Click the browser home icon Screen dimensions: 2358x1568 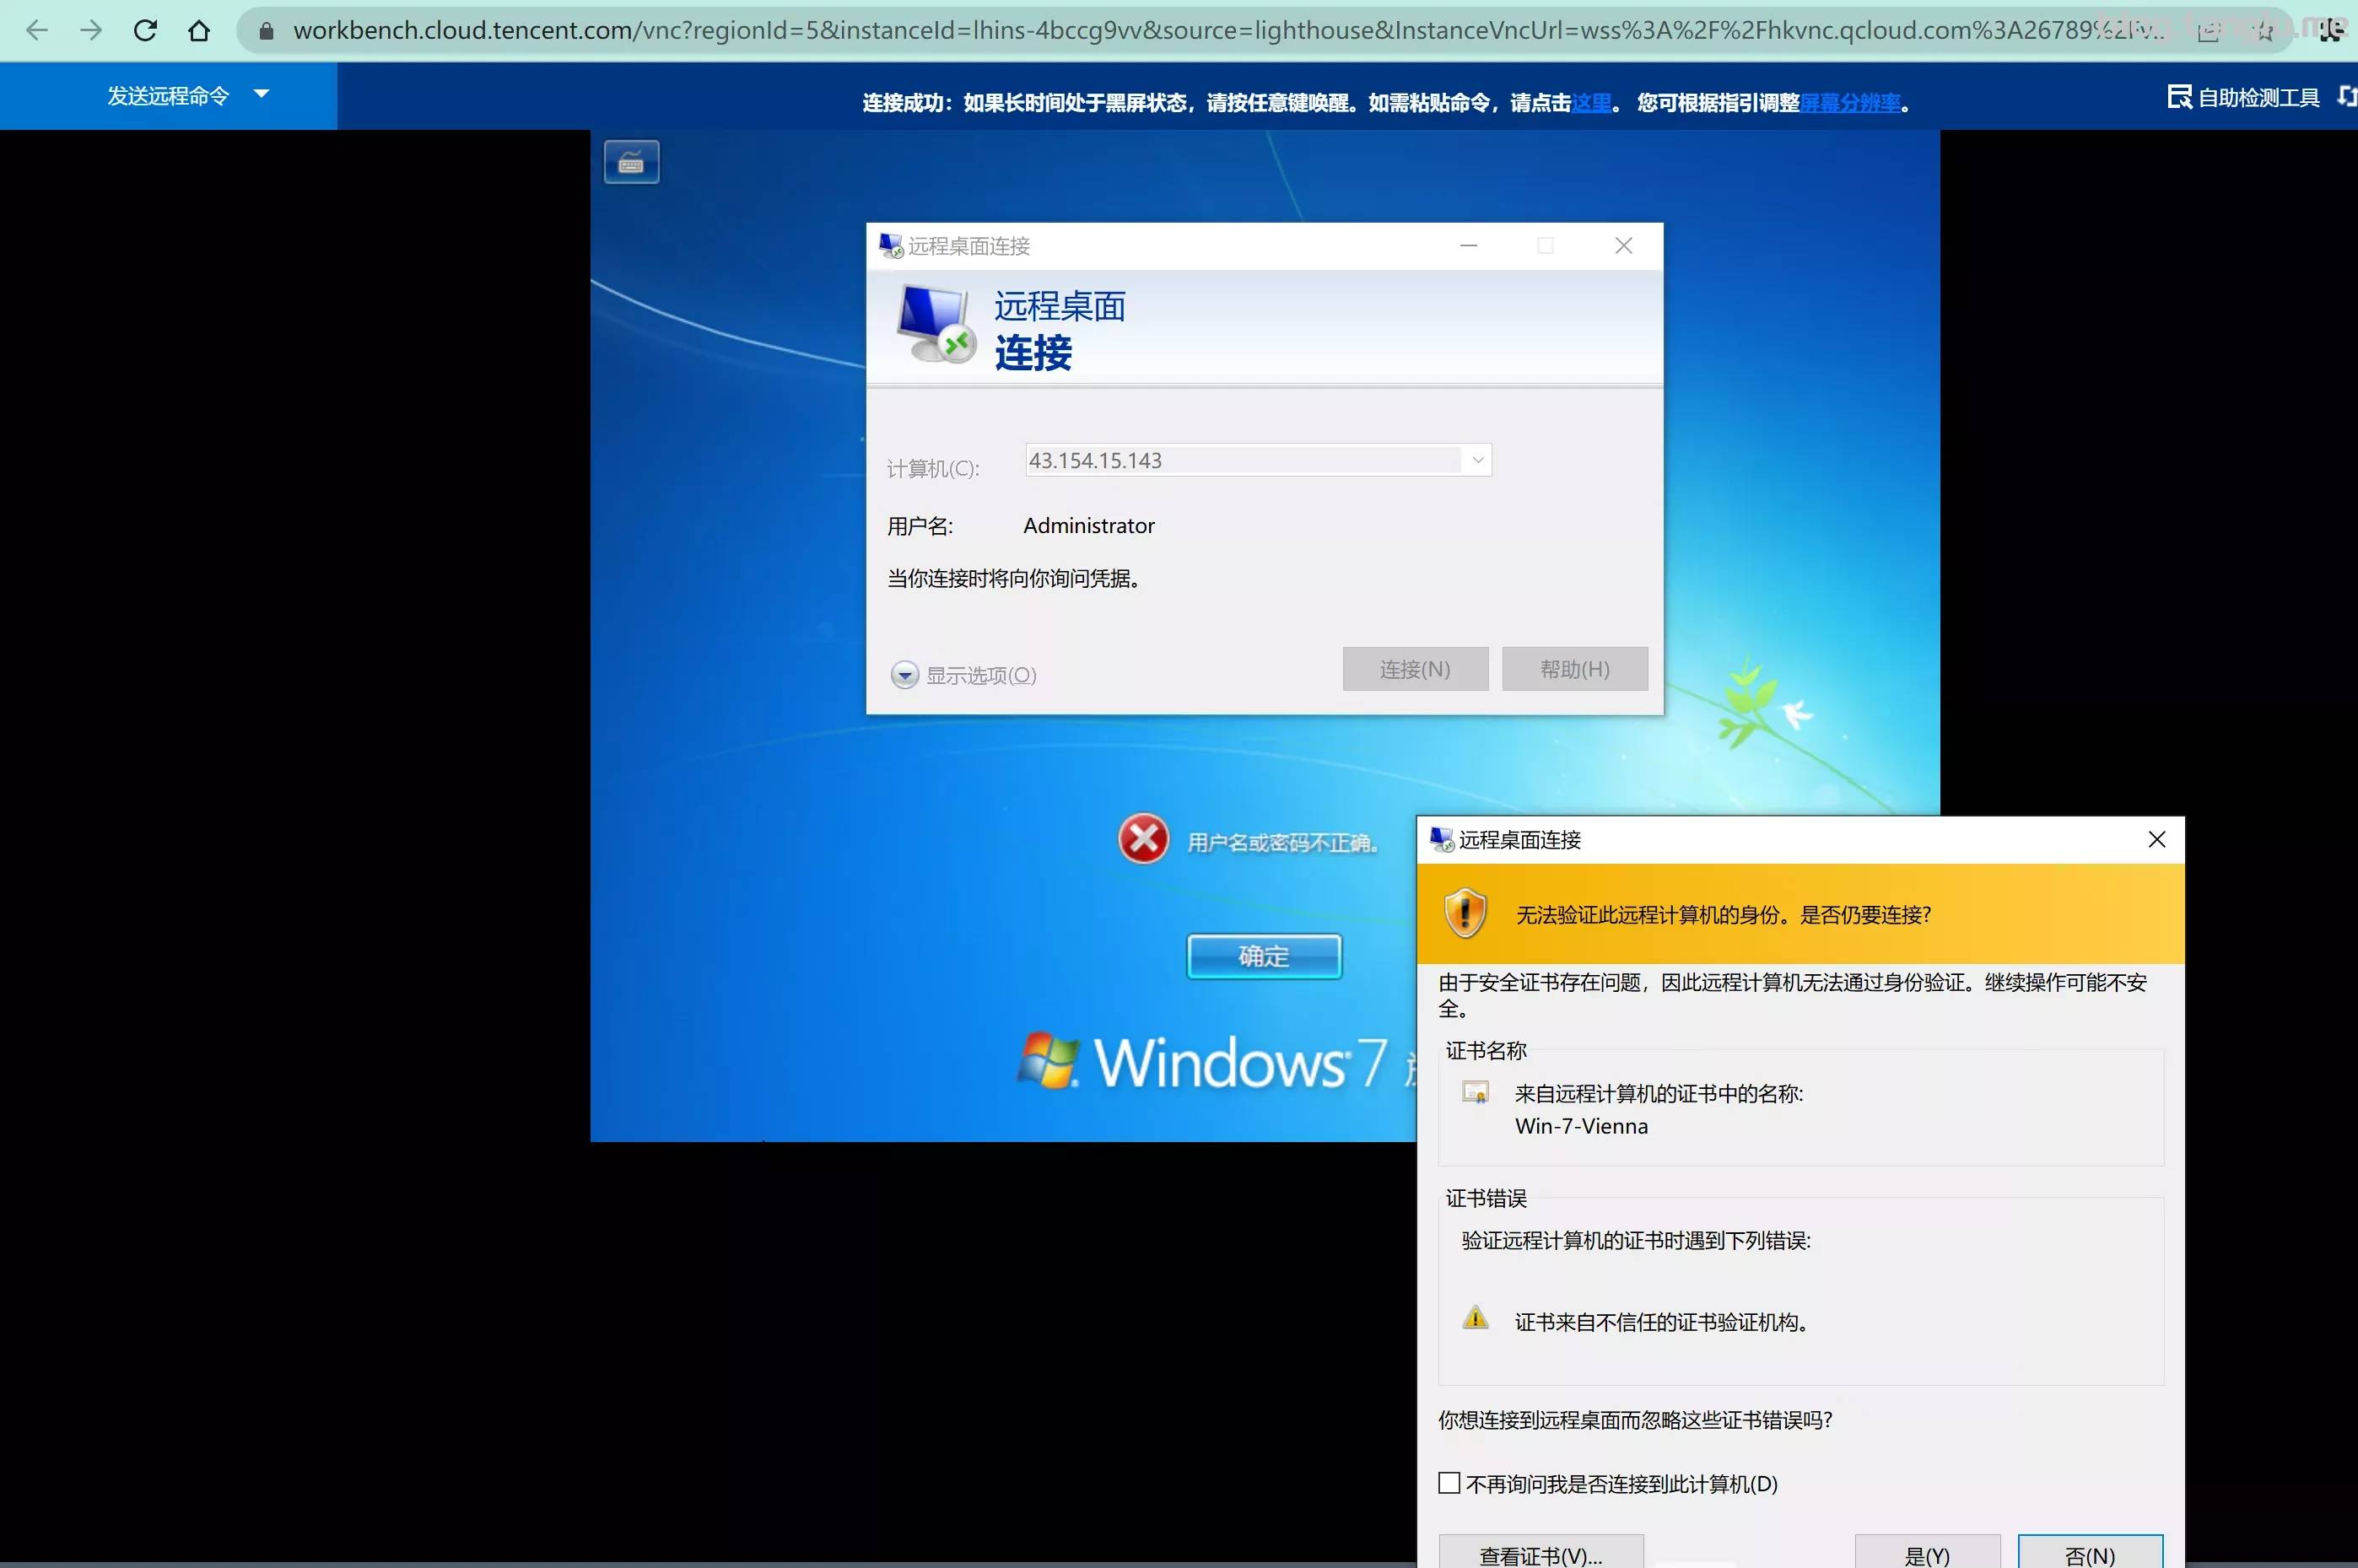[200, 30]
